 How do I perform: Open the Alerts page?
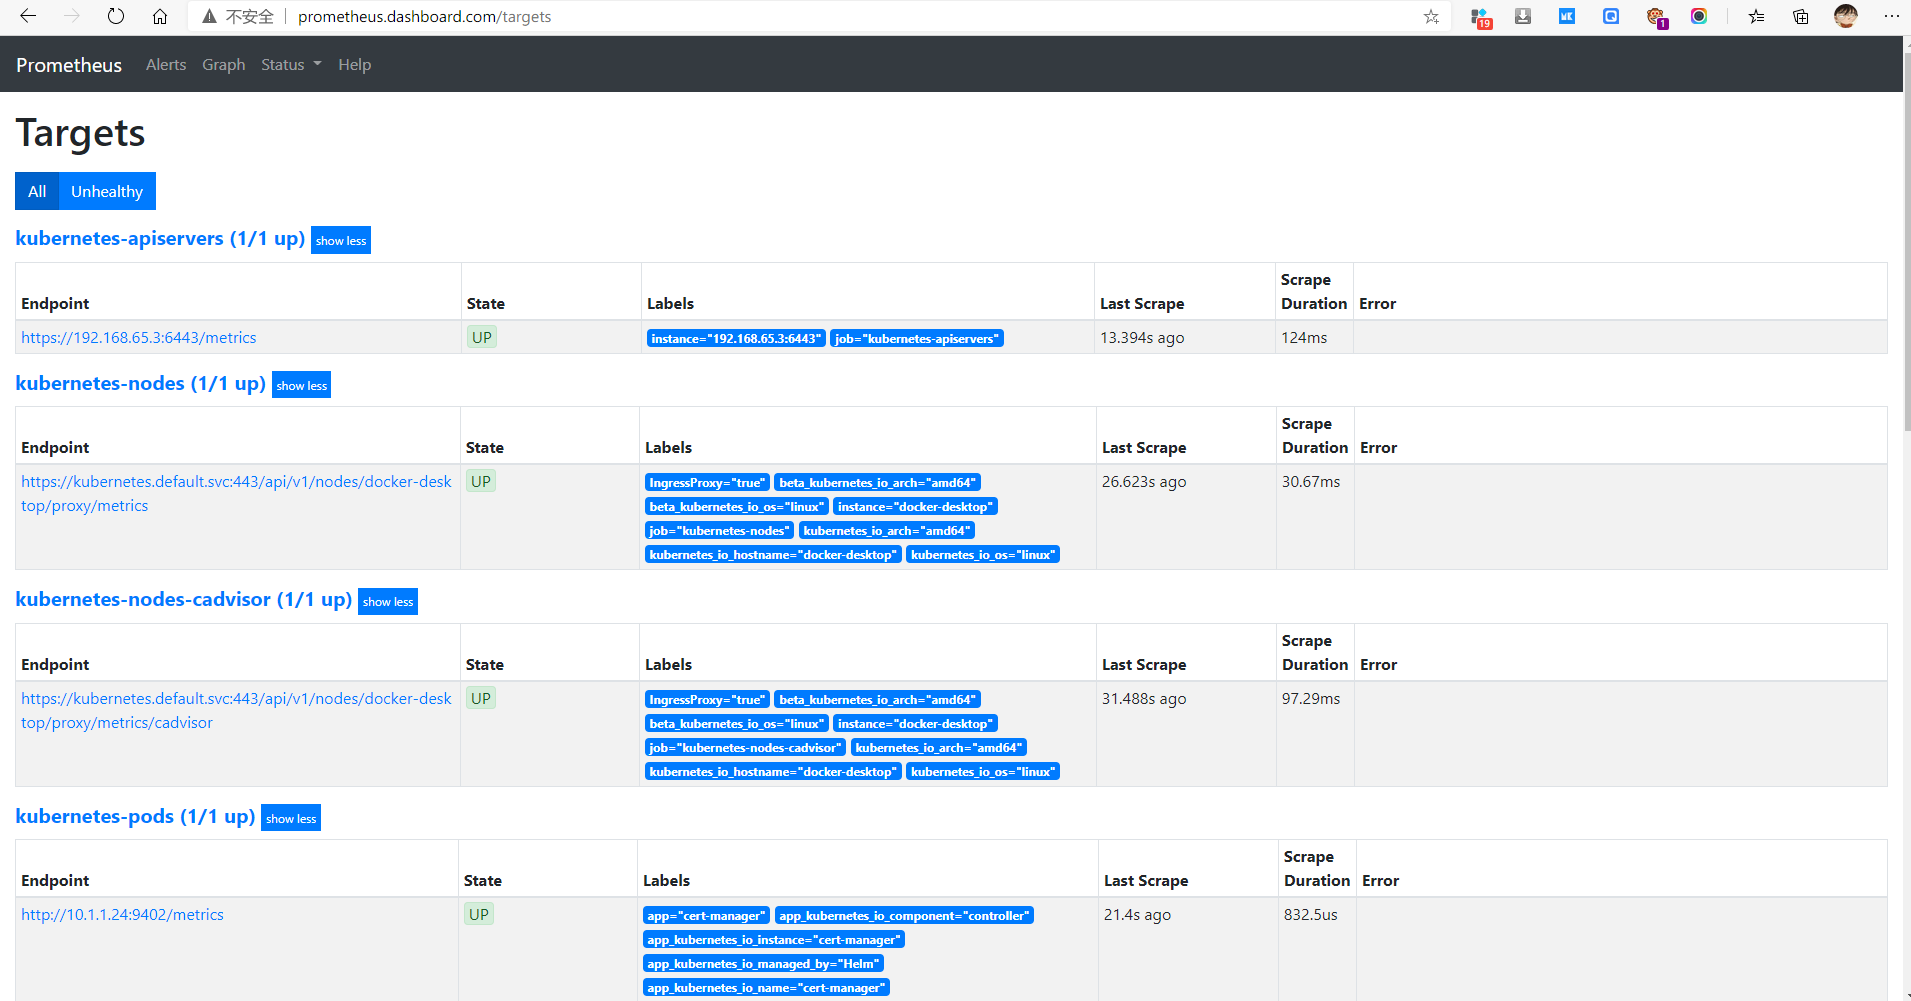tap(166, 65)
